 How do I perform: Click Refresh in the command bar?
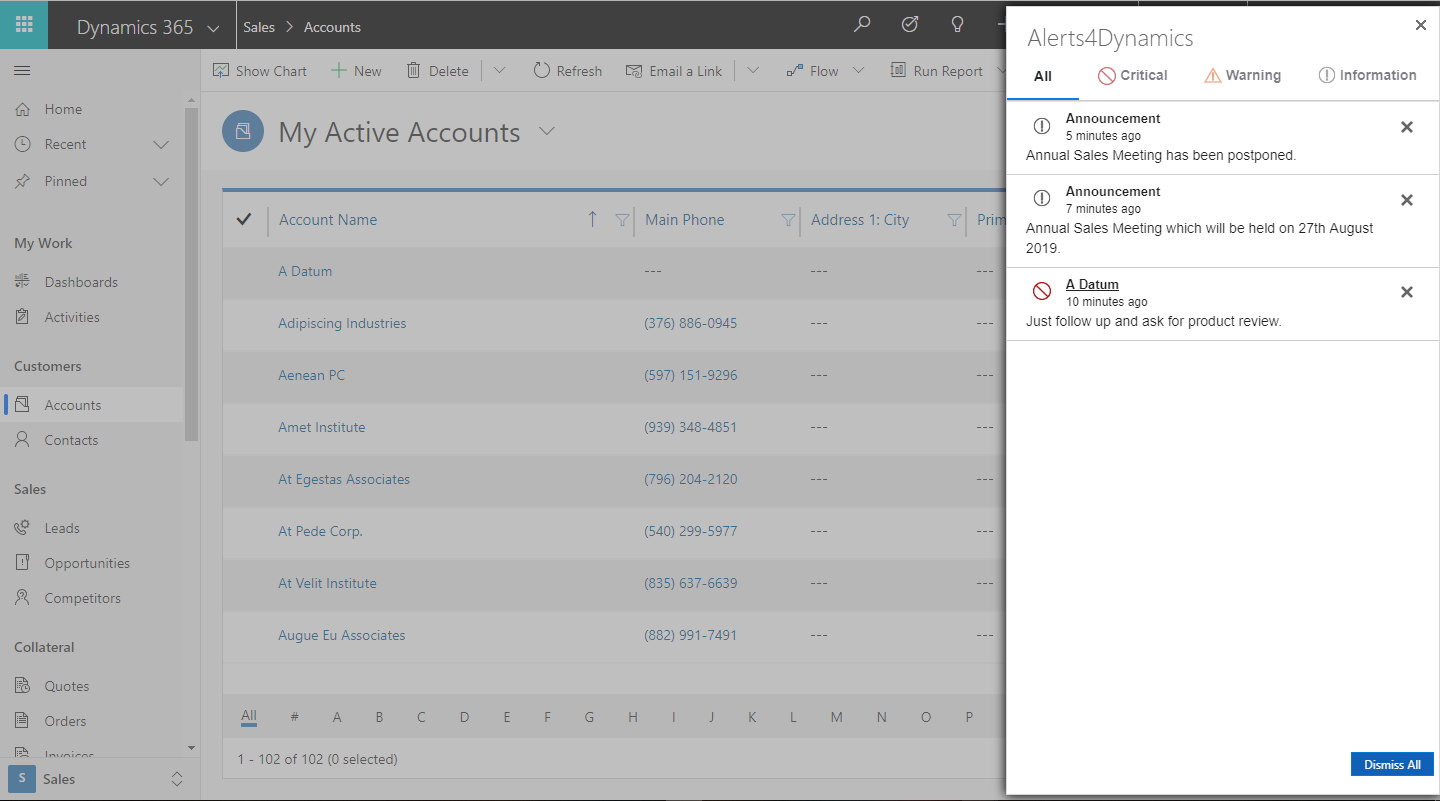pyautogui.click(x=567, y=71)
